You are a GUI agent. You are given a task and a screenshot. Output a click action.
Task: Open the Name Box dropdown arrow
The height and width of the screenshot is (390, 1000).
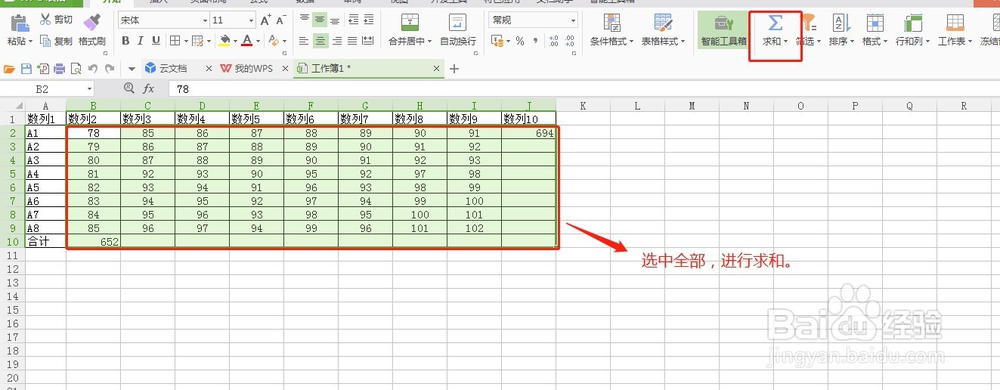[x=89, y=89]
